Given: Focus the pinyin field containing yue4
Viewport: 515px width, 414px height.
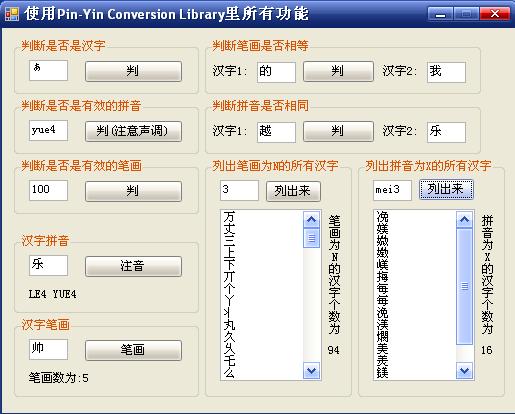Looking at the screenshot, I should [x=48, y=130].
